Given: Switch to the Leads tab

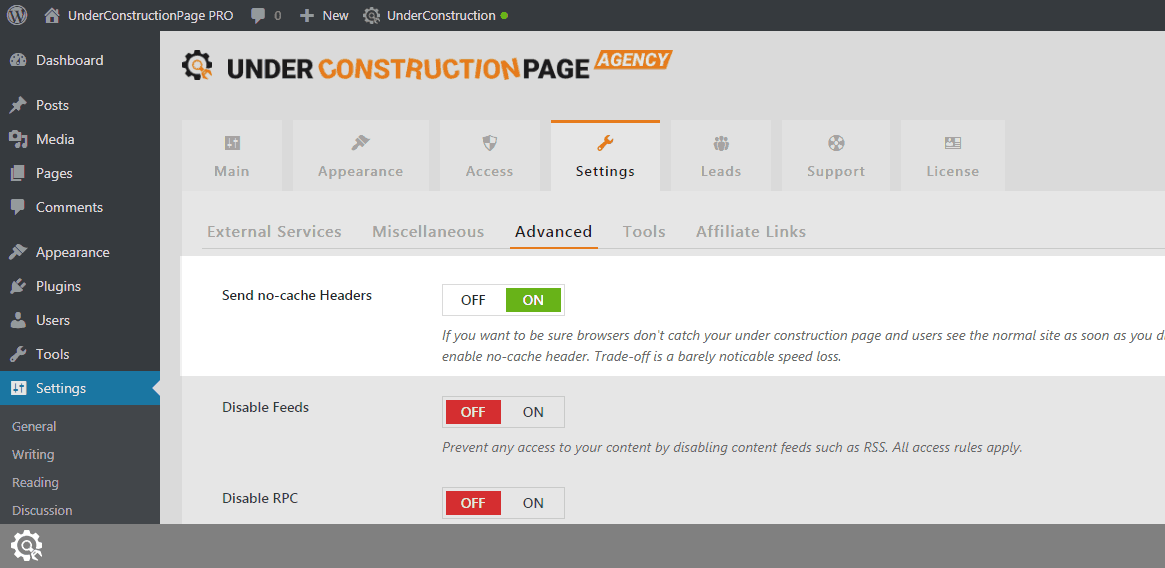Looking at the screenshot, I should click(720, 156).
